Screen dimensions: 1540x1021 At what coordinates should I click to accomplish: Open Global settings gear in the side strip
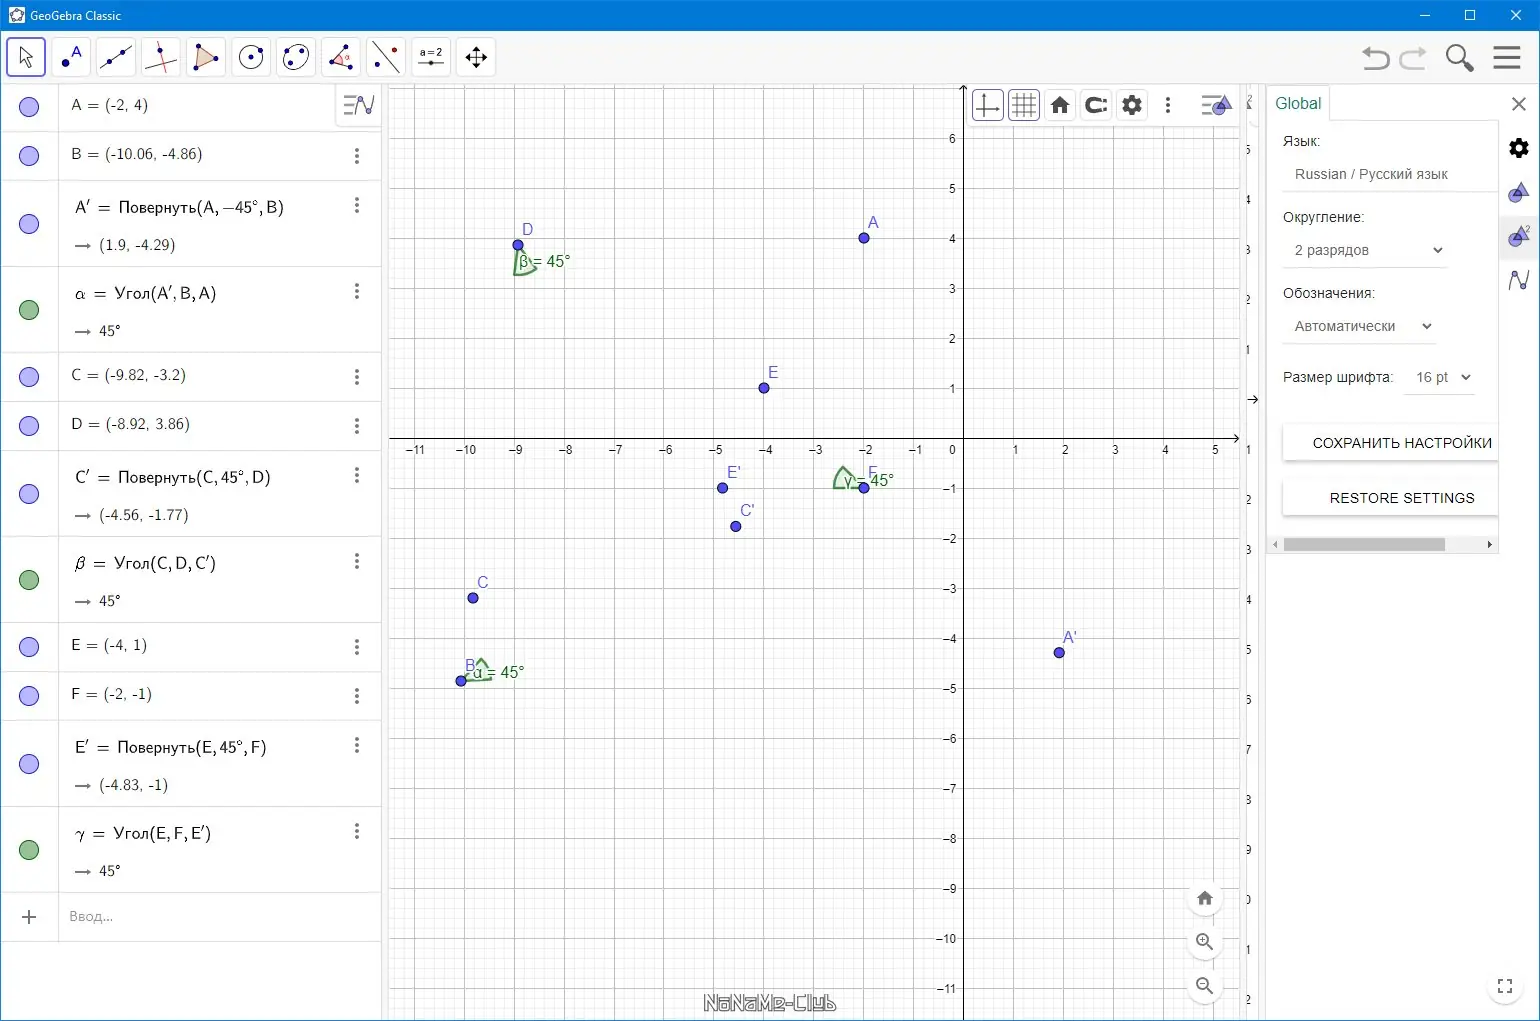coord(1519,148)
